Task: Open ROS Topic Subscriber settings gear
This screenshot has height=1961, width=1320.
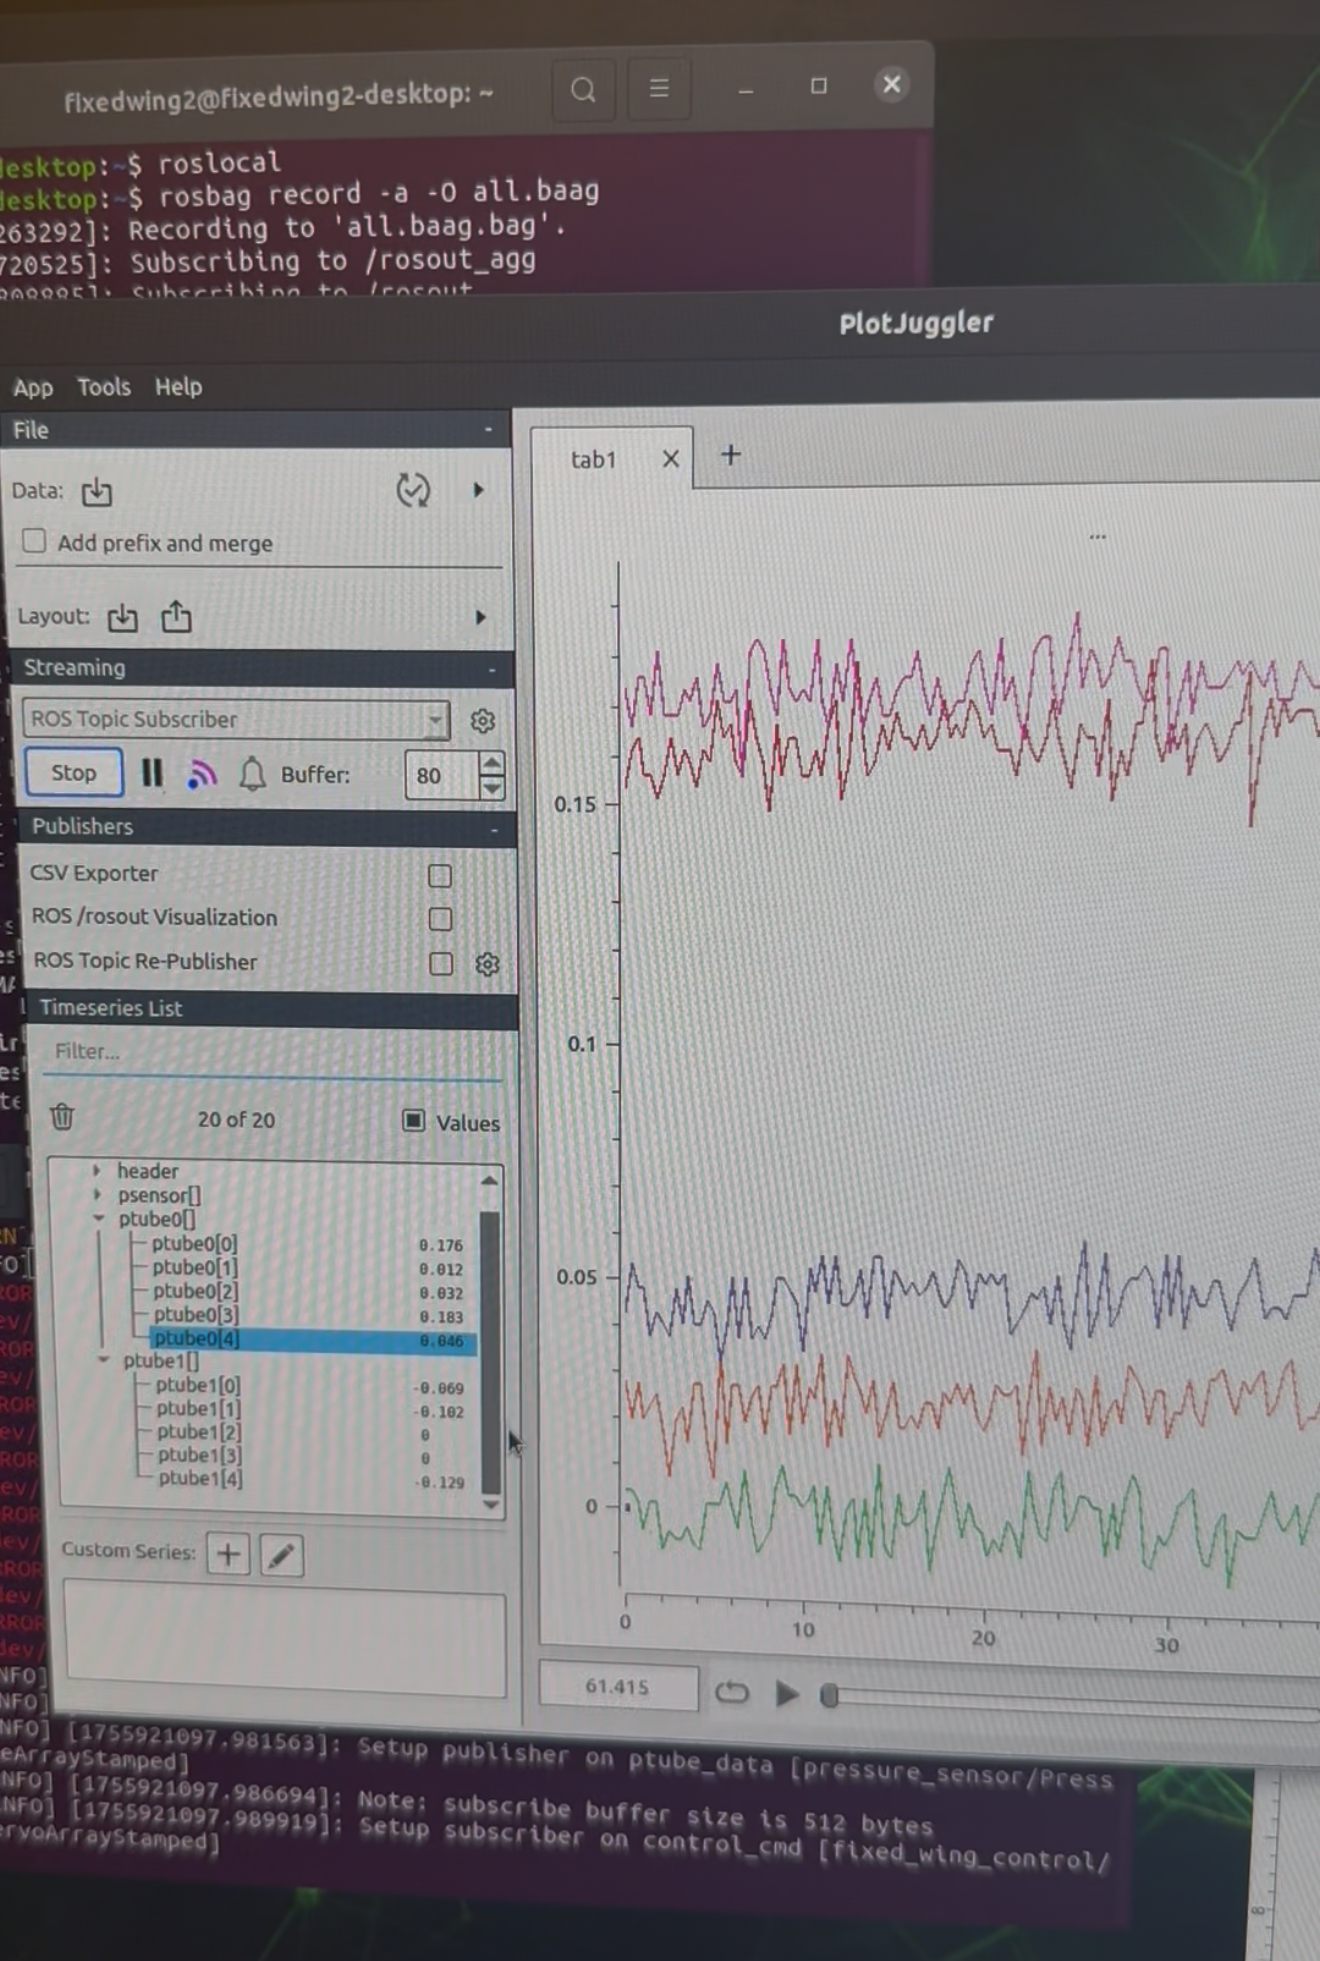Action: (x=483, y=721)
